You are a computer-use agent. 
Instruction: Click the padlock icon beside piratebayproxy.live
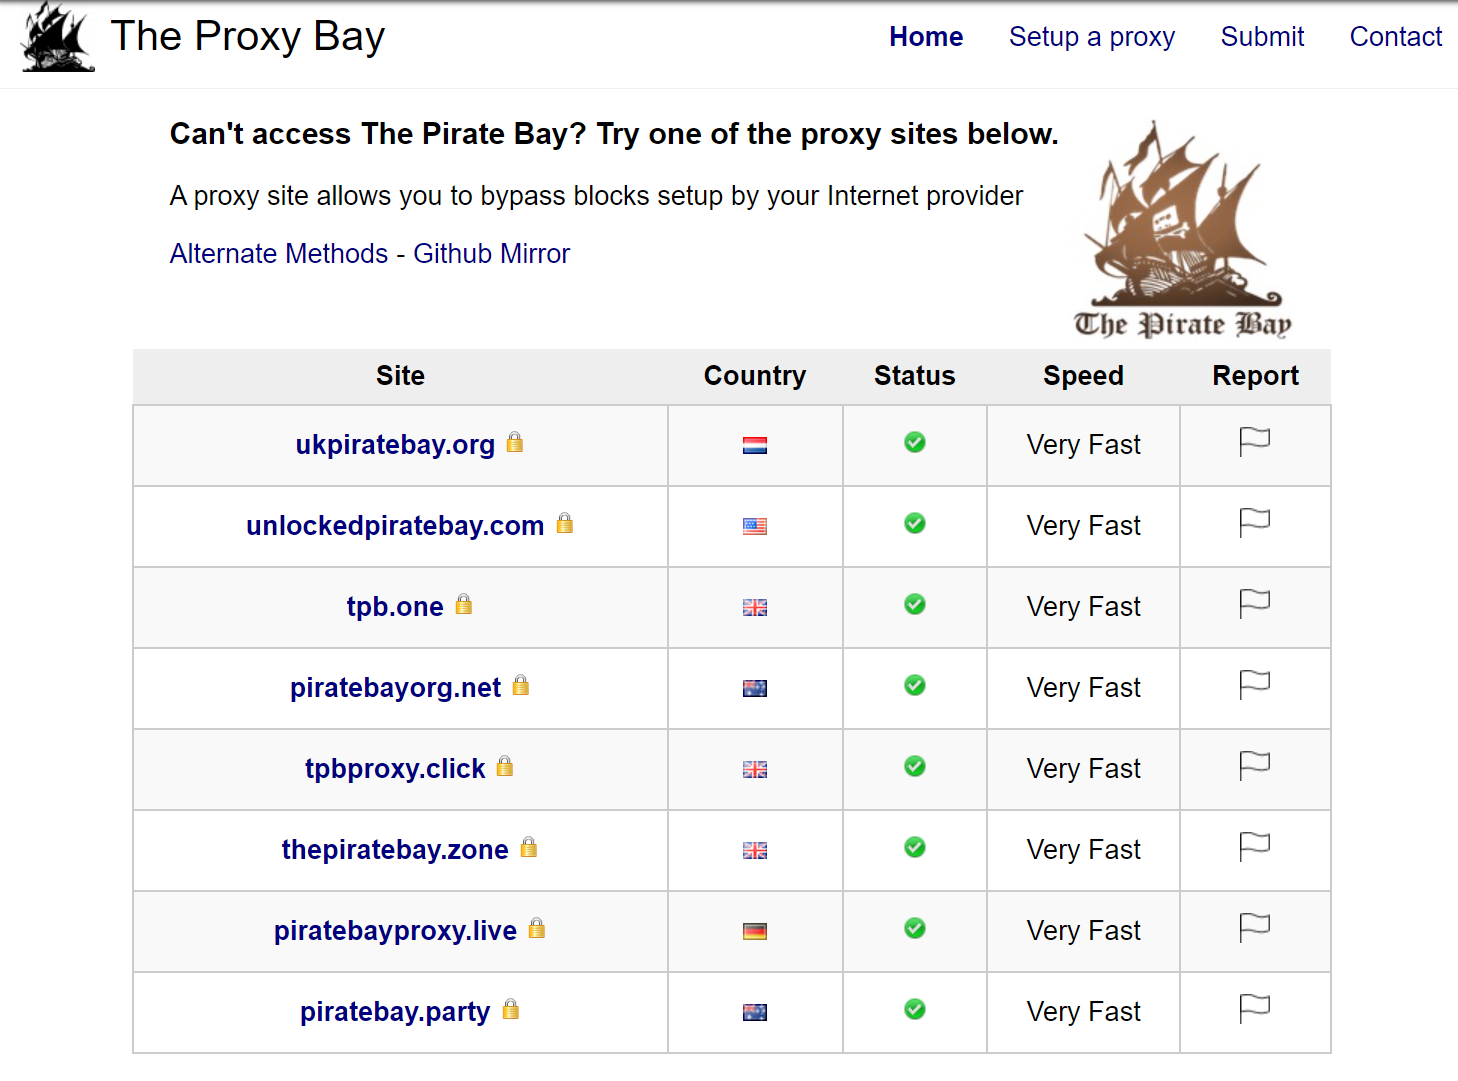(537, 928)
